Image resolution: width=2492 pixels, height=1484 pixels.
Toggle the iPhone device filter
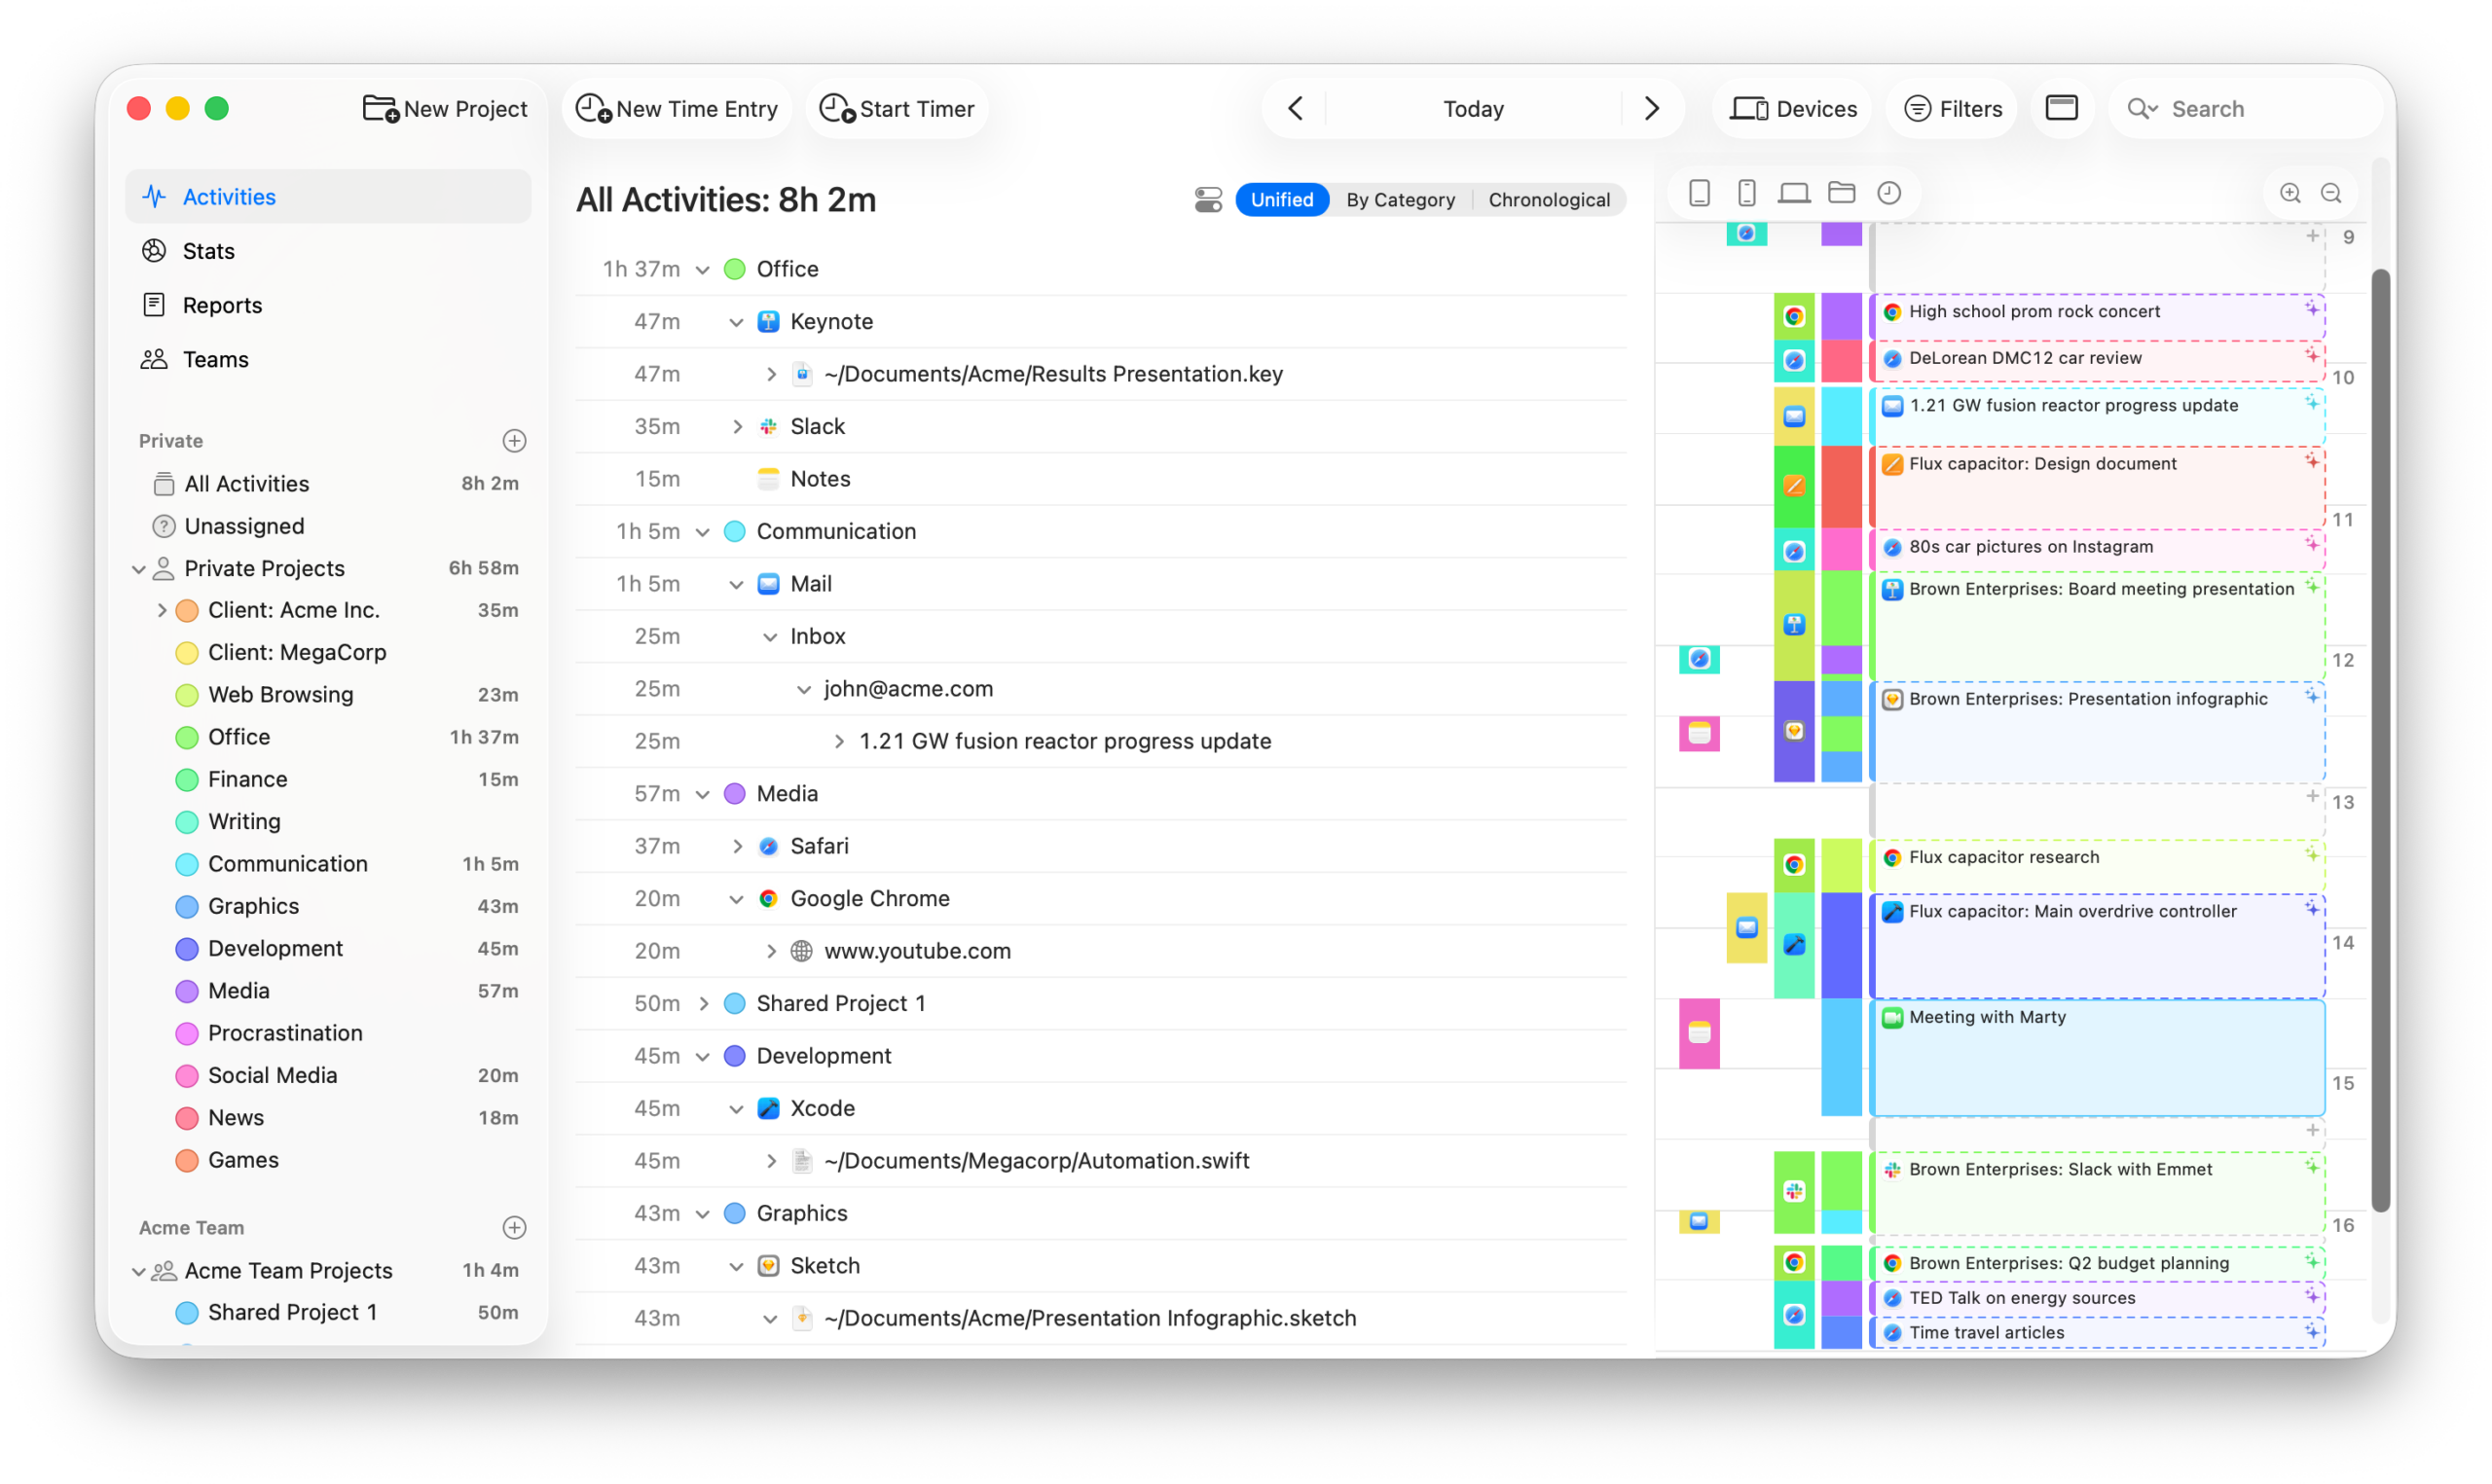click(1747, 192)
